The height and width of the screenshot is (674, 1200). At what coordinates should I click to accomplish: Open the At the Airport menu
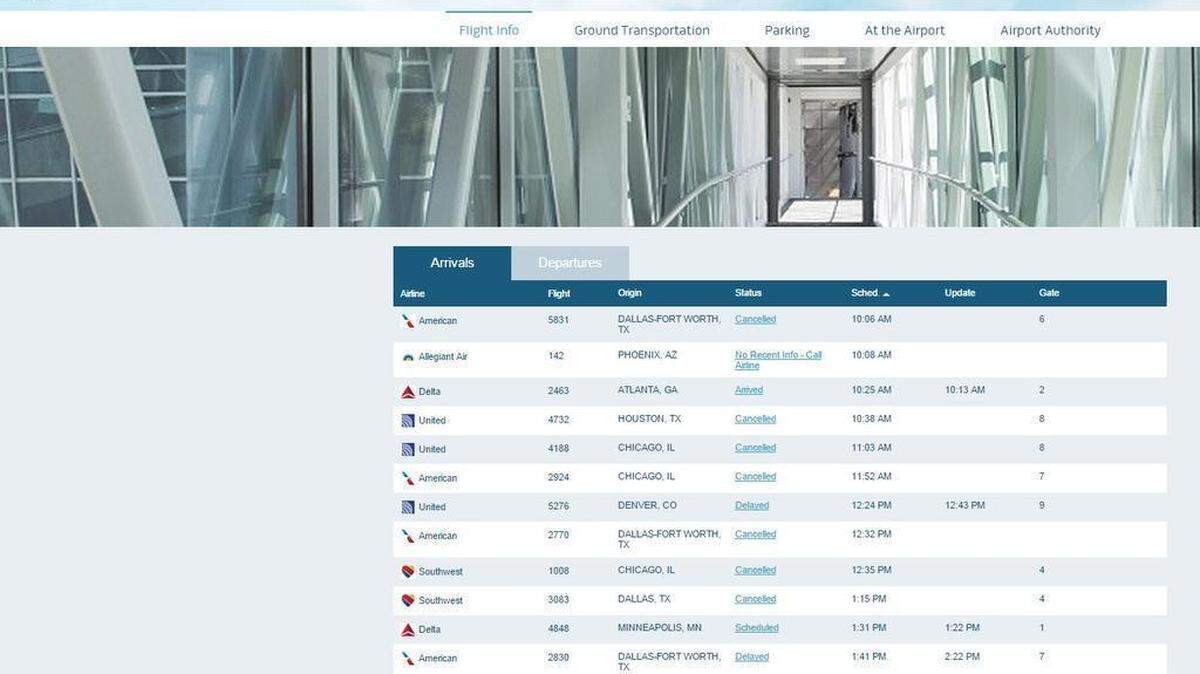[x=905, y=30]
